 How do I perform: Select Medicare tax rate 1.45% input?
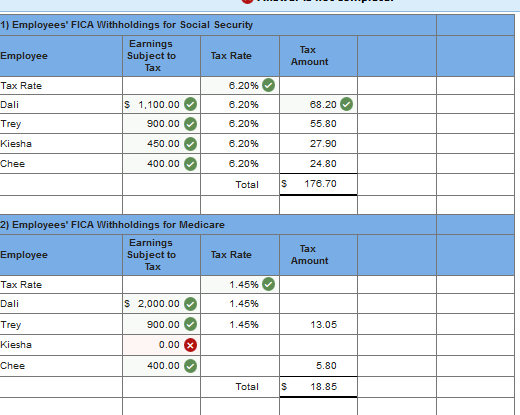[x=240, y=284]
